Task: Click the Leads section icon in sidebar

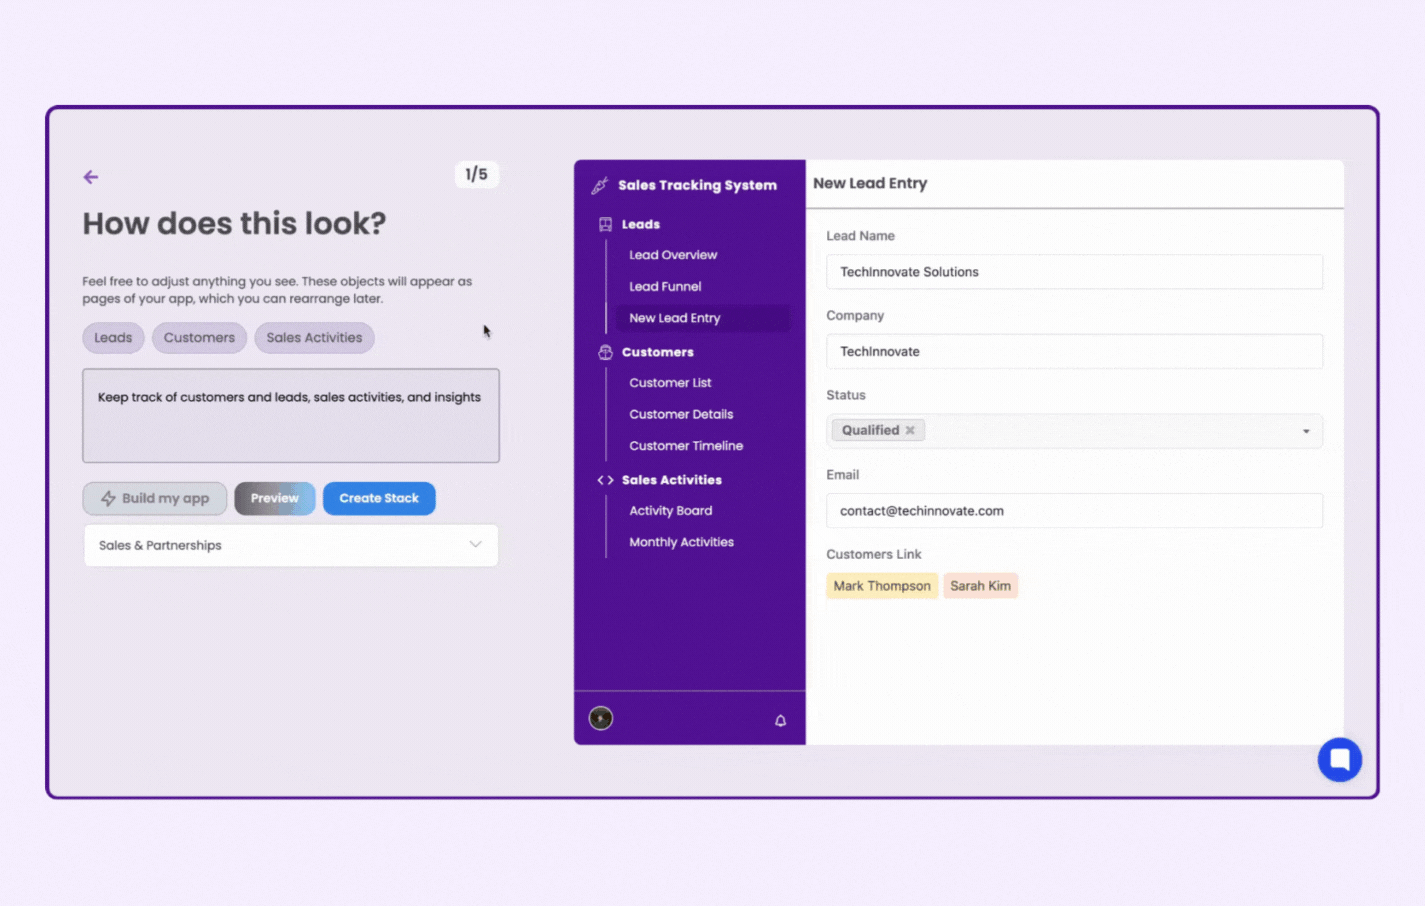Action: tap(605, 224)
